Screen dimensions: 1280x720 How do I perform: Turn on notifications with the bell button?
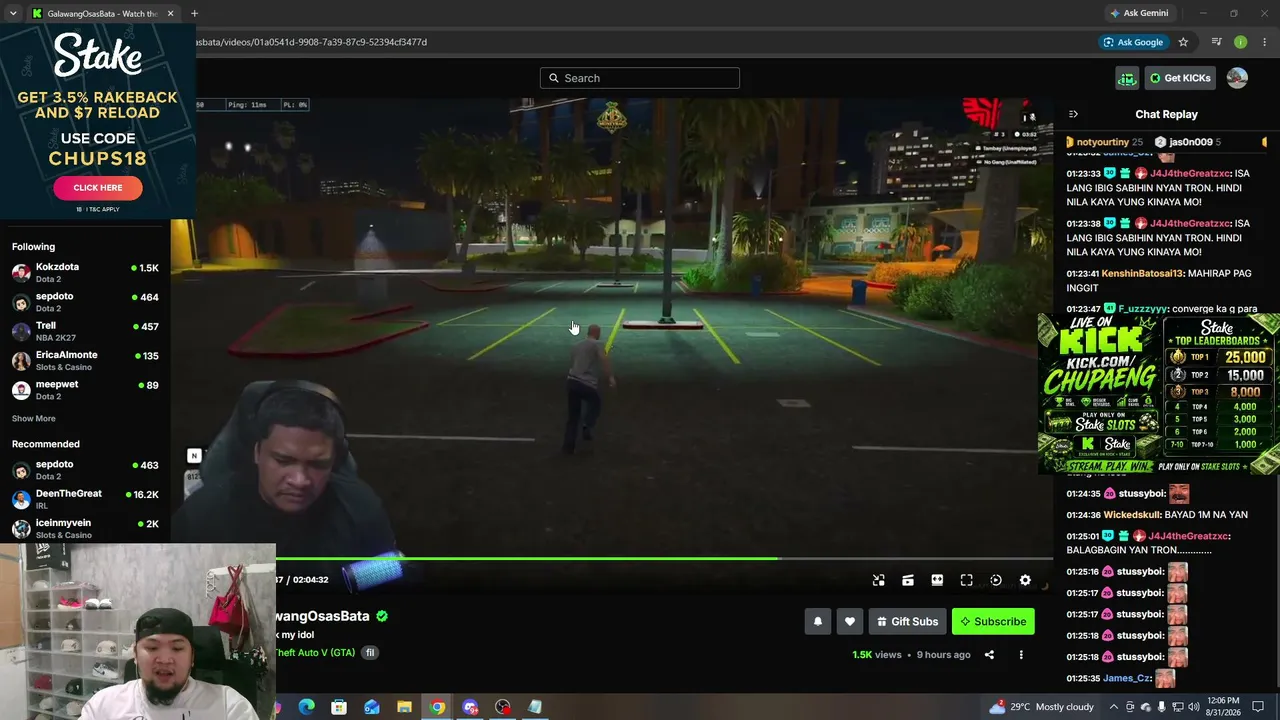point(818,621)
